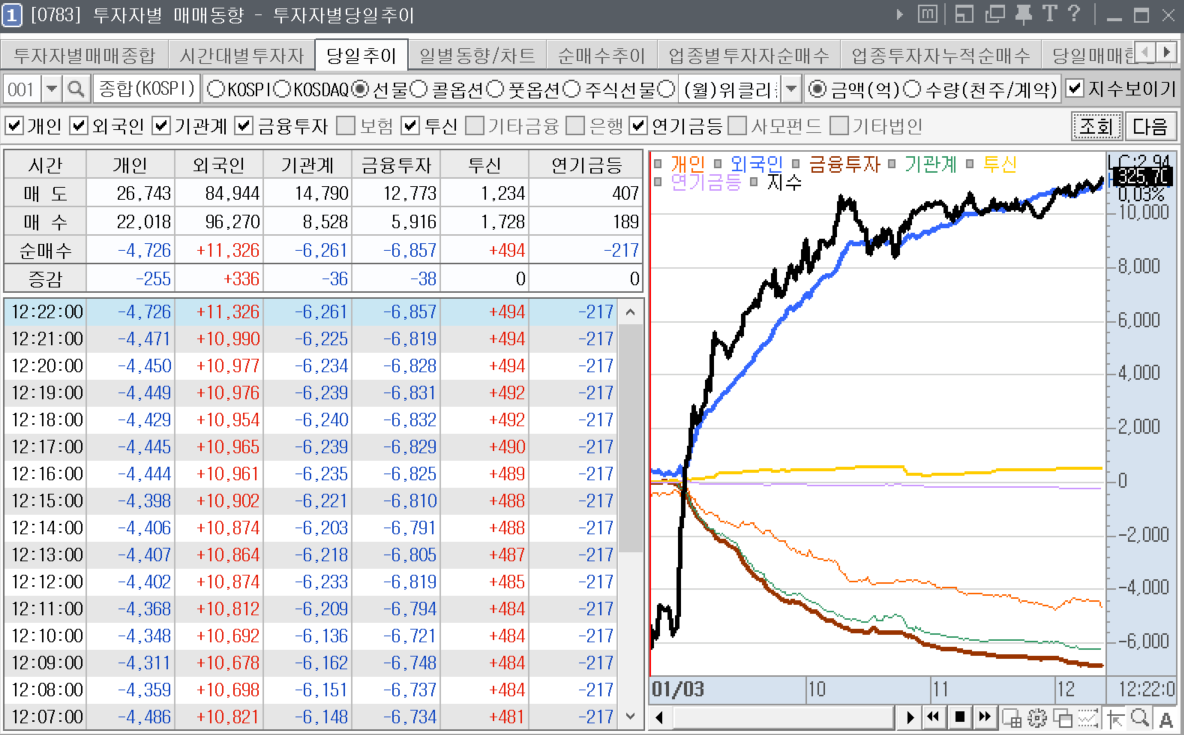
Task: Click the font size T icon
Action: (x=1049, y=14)
